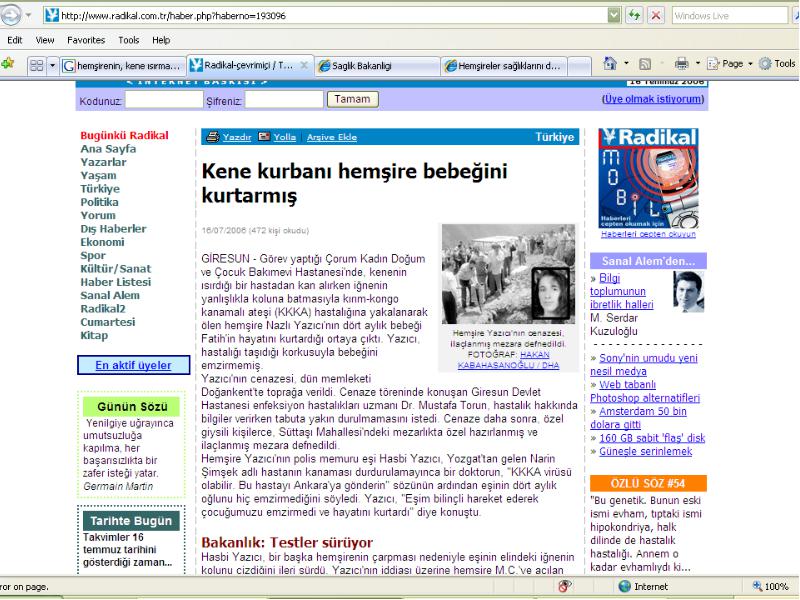Click the Print icon in toolbar

(x=682, y=64)
